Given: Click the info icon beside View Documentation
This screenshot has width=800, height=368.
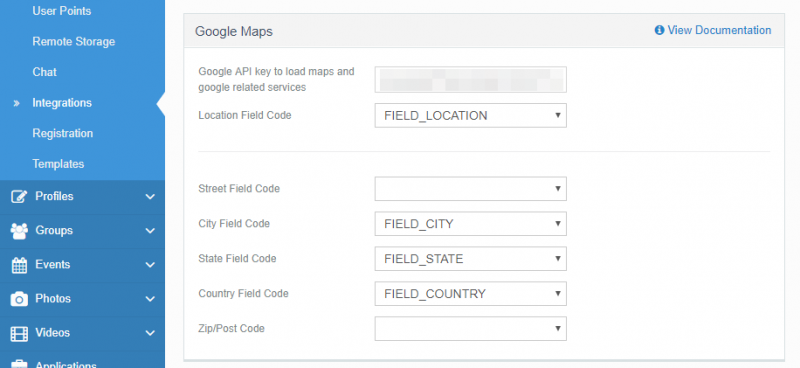Looking at the screenshot, I should click(x=659, y=30).
